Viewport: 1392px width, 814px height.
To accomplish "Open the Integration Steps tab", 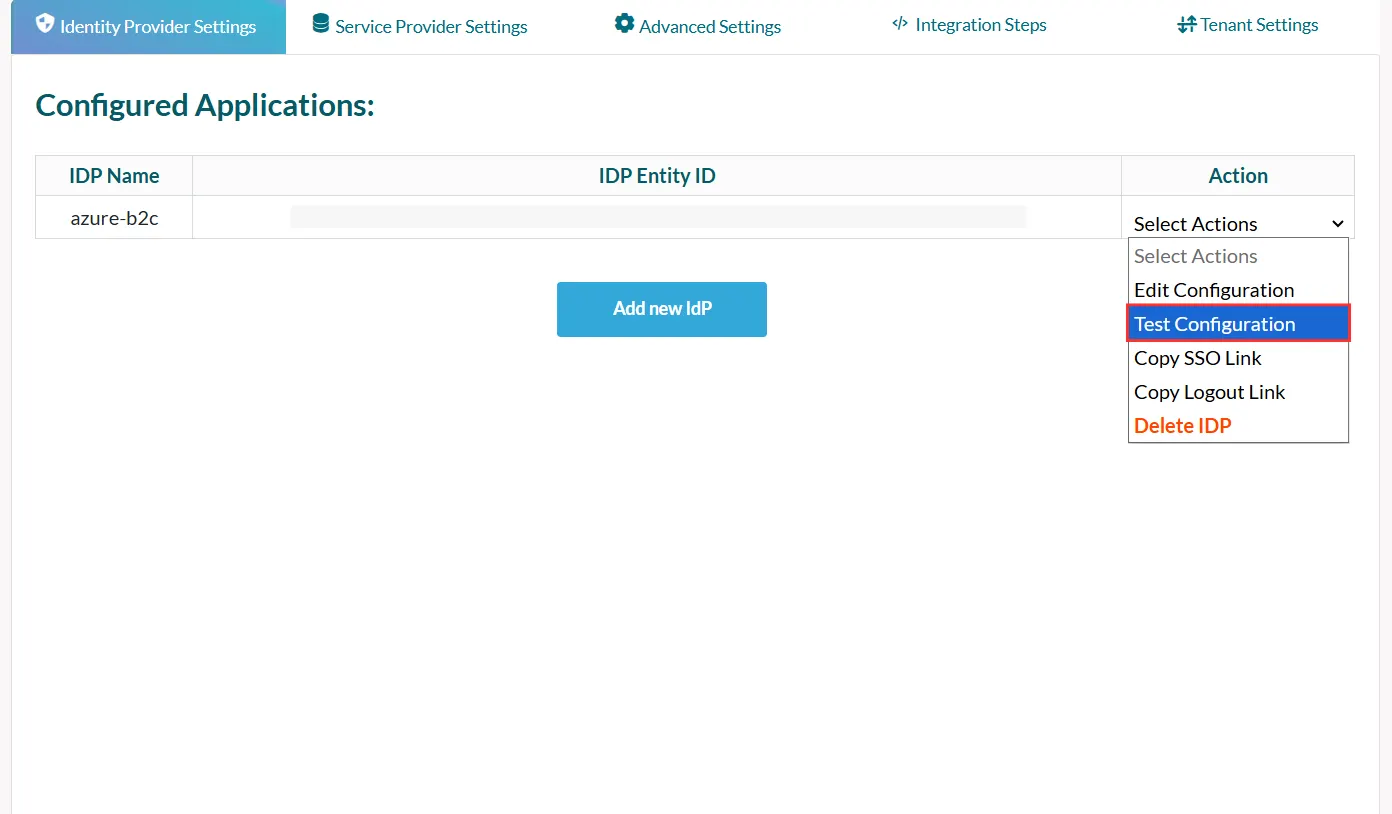I will tap(980, 24).
